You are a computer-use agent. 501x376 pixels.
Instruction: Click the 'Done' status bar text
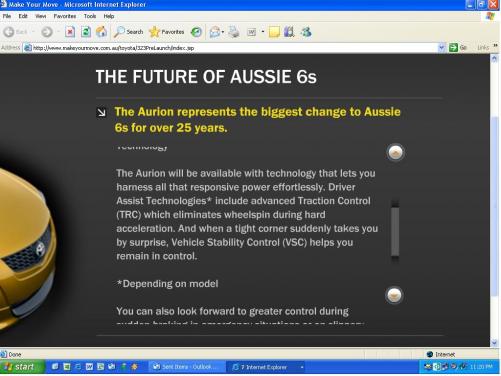pyautogui.click(x=15, y=354)
